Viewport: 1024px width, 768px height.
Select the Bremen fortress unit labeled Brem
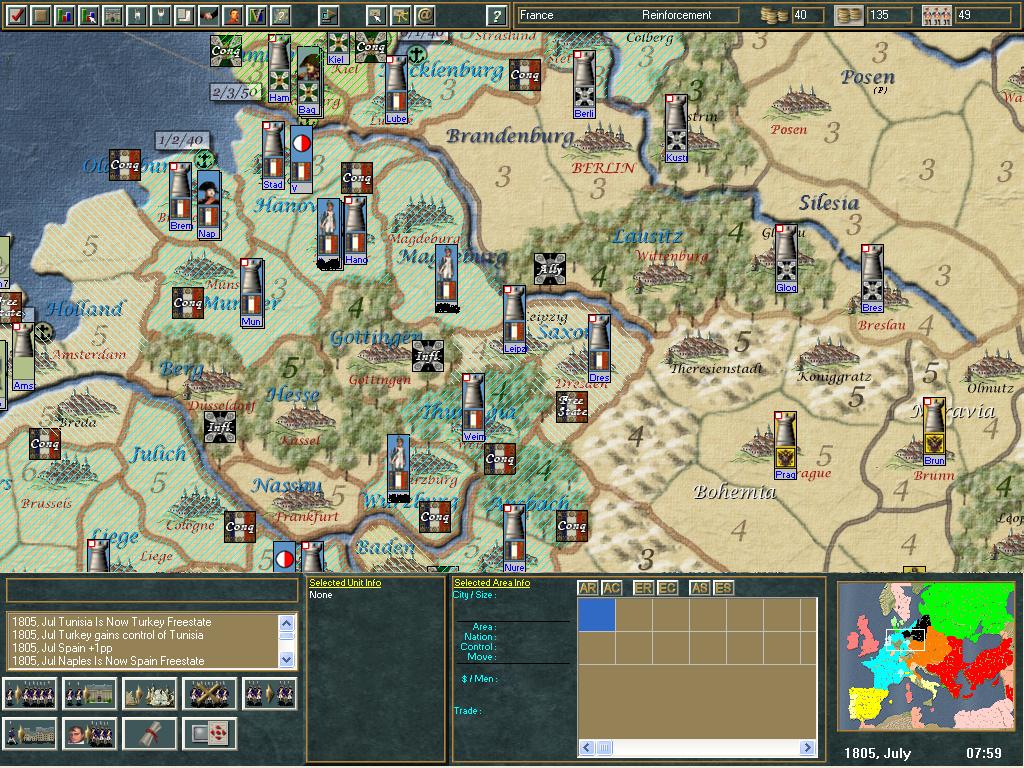(180, 197)
